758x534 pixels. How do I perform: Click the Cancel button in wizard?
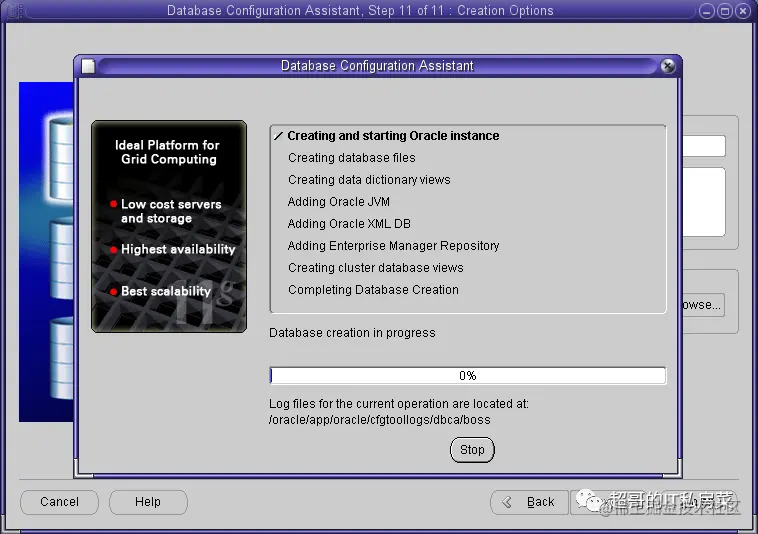[x=59, y=502]
